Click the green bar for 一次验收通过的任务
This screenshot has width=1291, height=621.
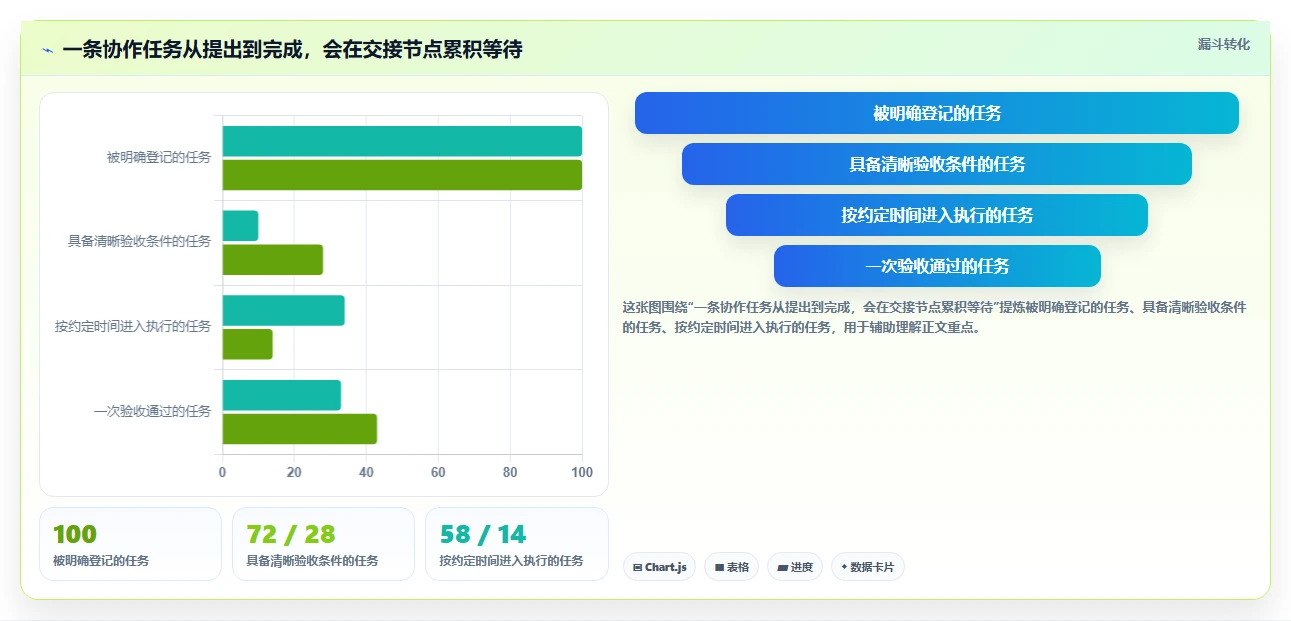click(299, 429)
